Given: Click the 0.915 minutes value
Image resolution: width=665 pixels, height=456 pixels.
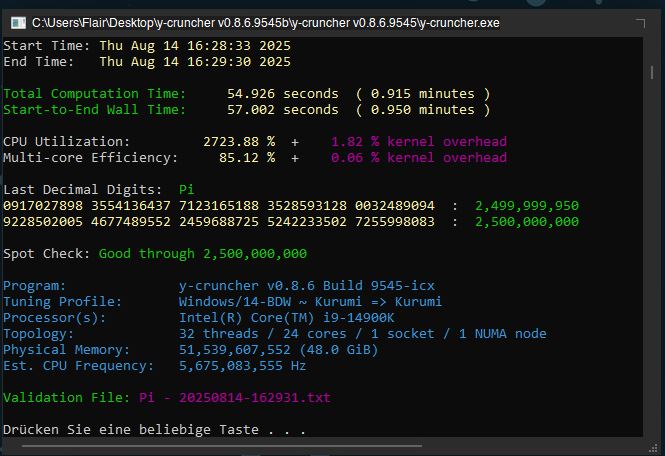Looking at the screenshot, I should click(422, 94).
